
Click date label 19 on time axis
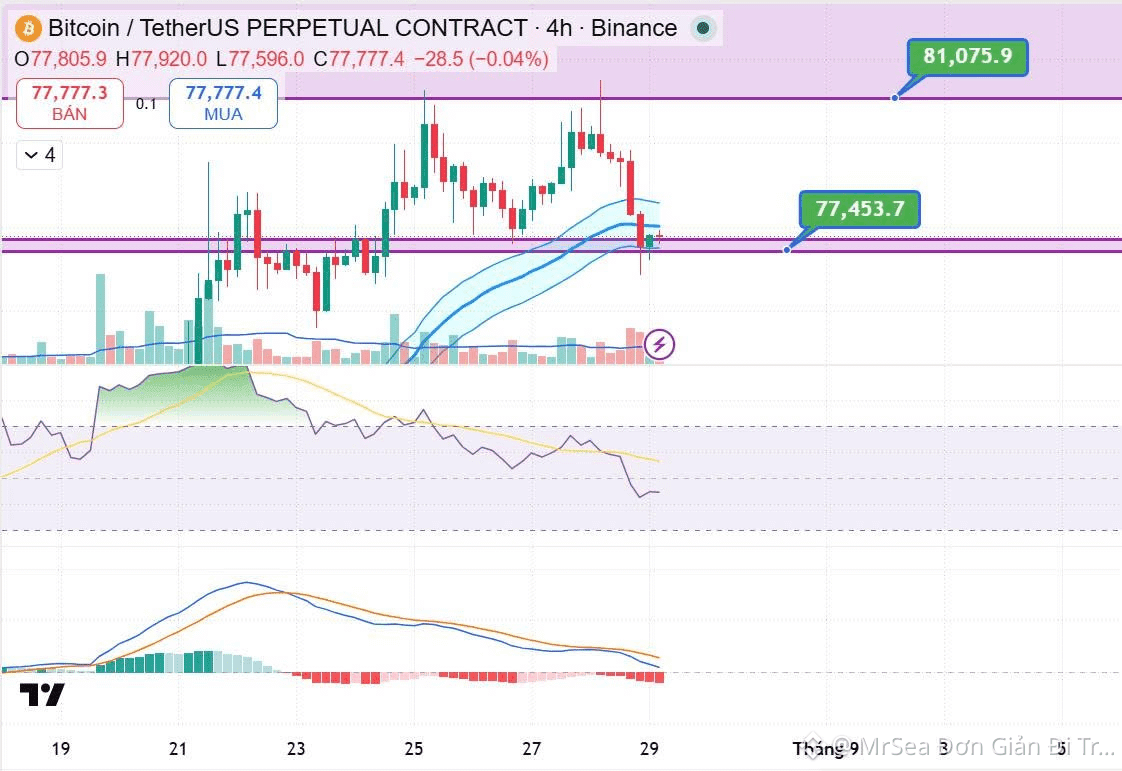(61, 749)
